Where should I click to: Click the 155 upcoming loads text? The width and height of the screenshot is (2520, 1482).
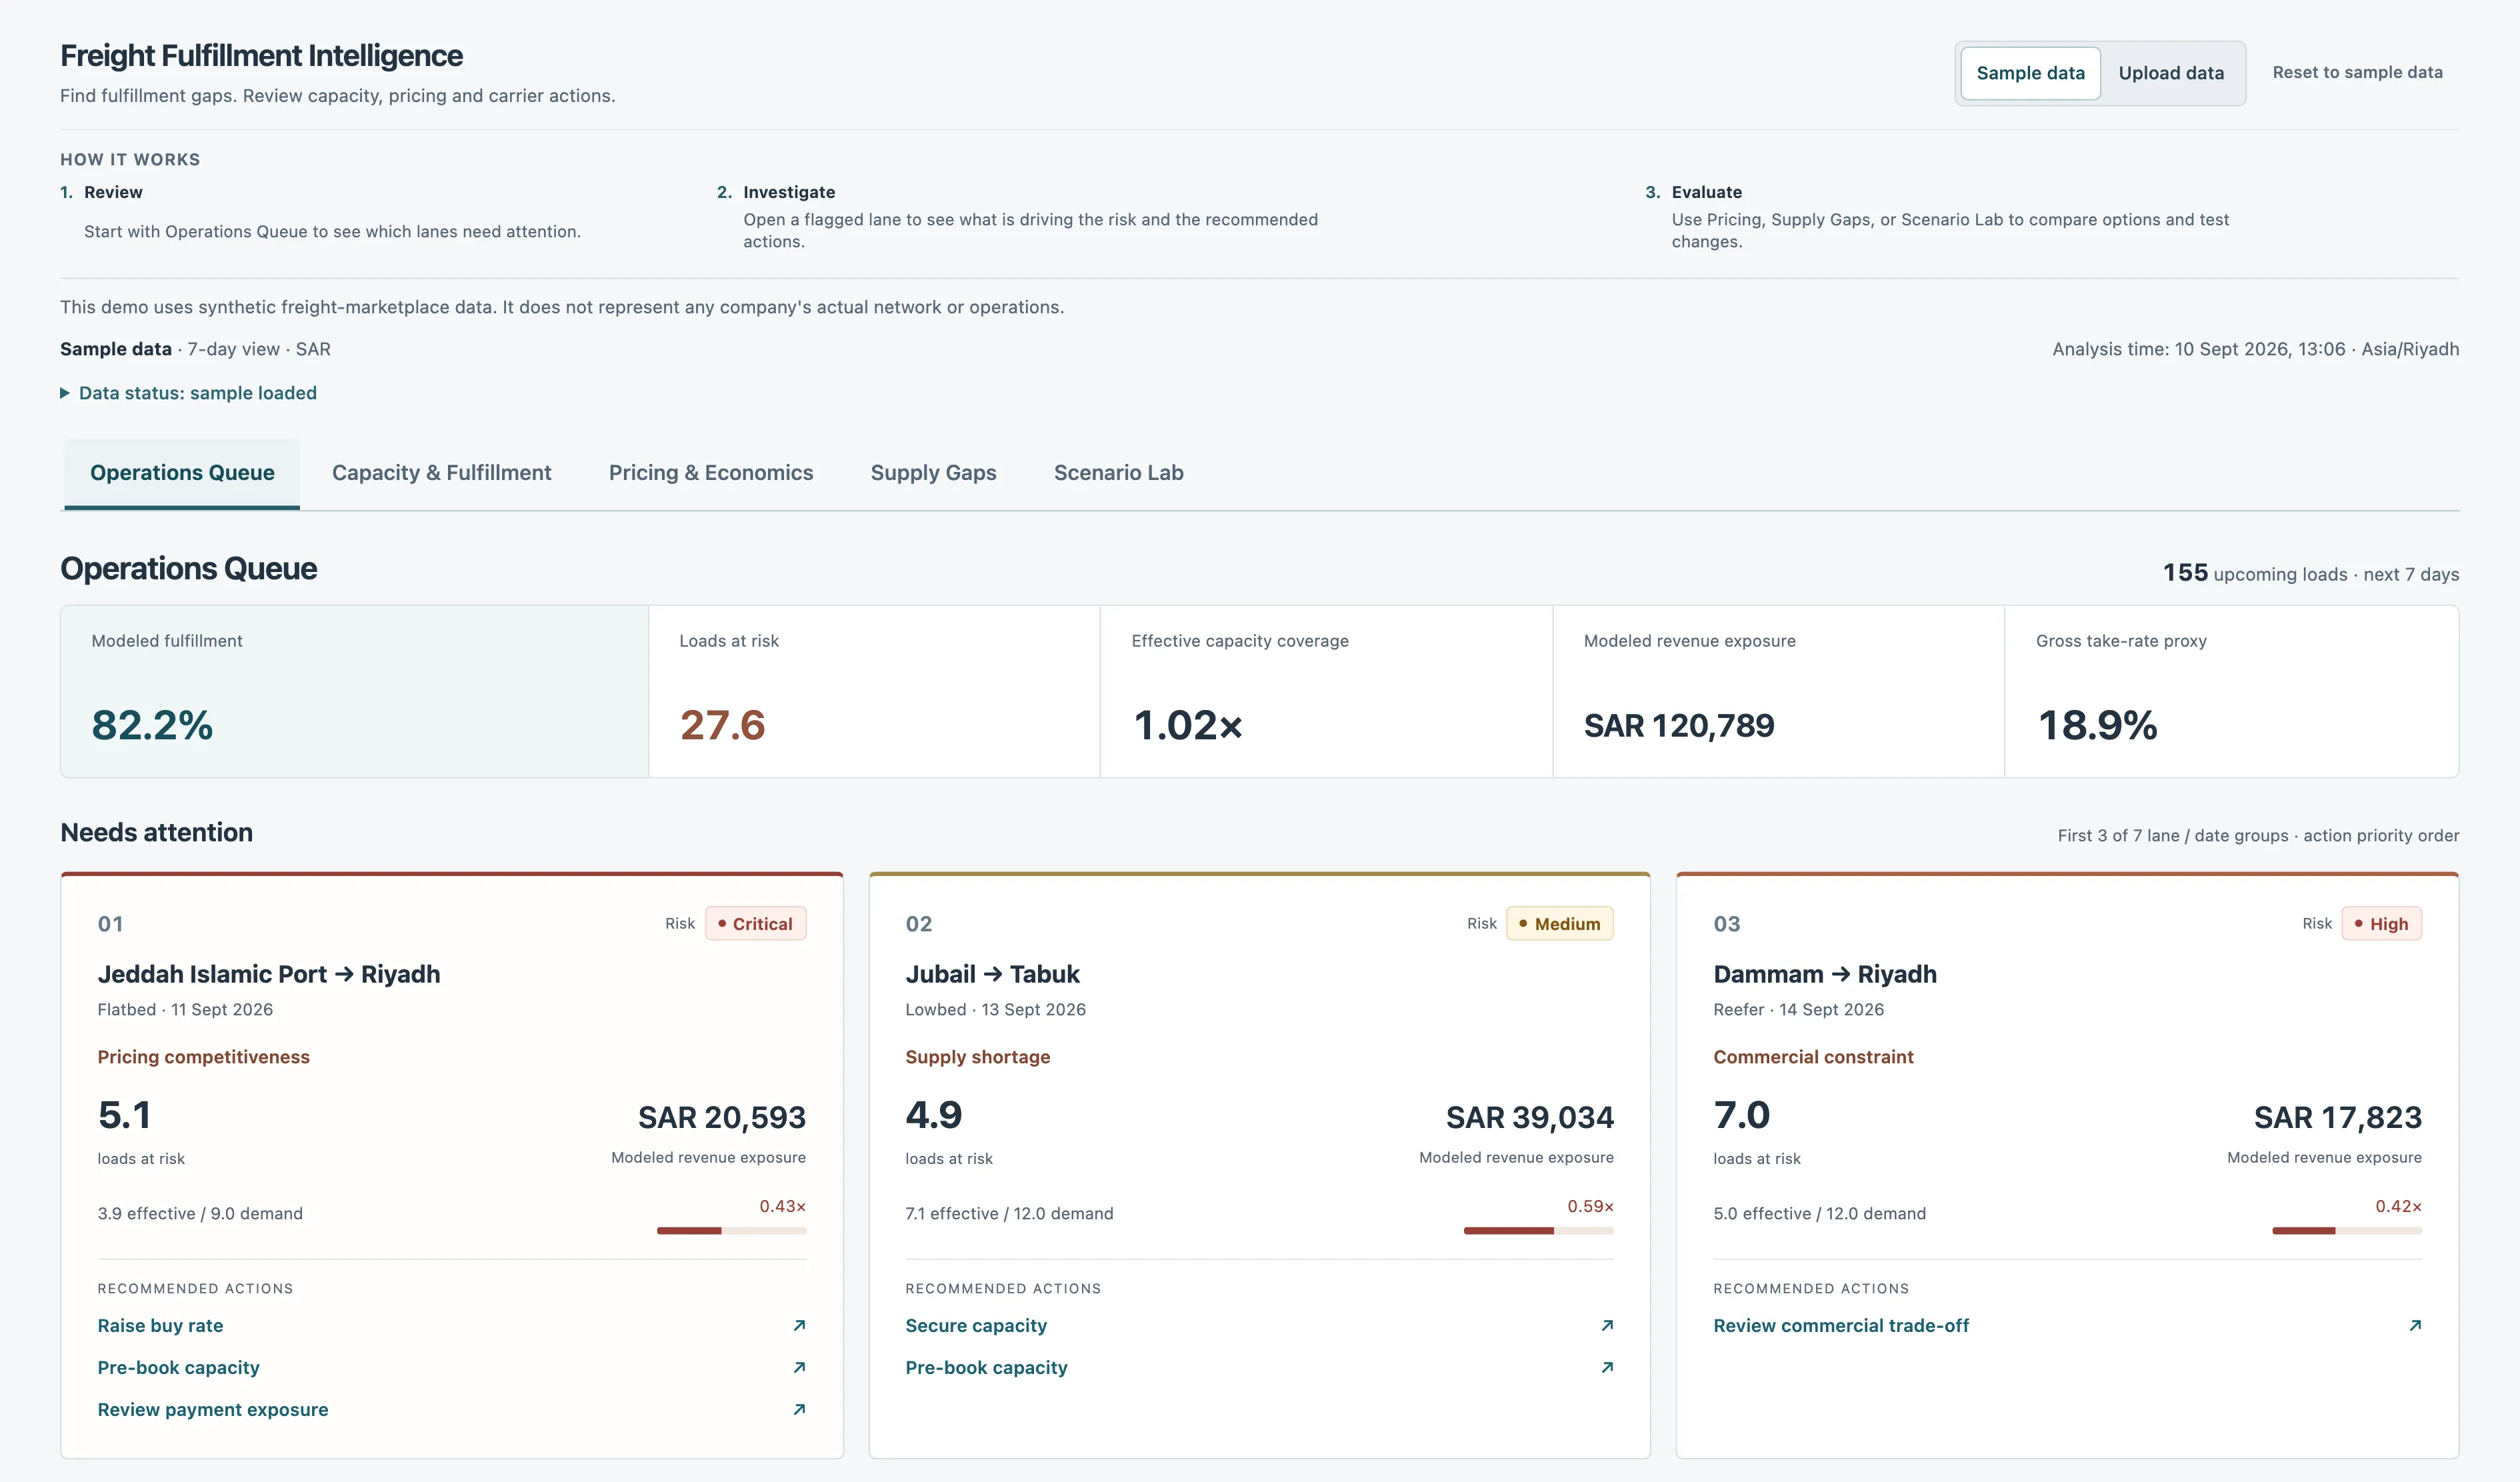point(2310,573)
